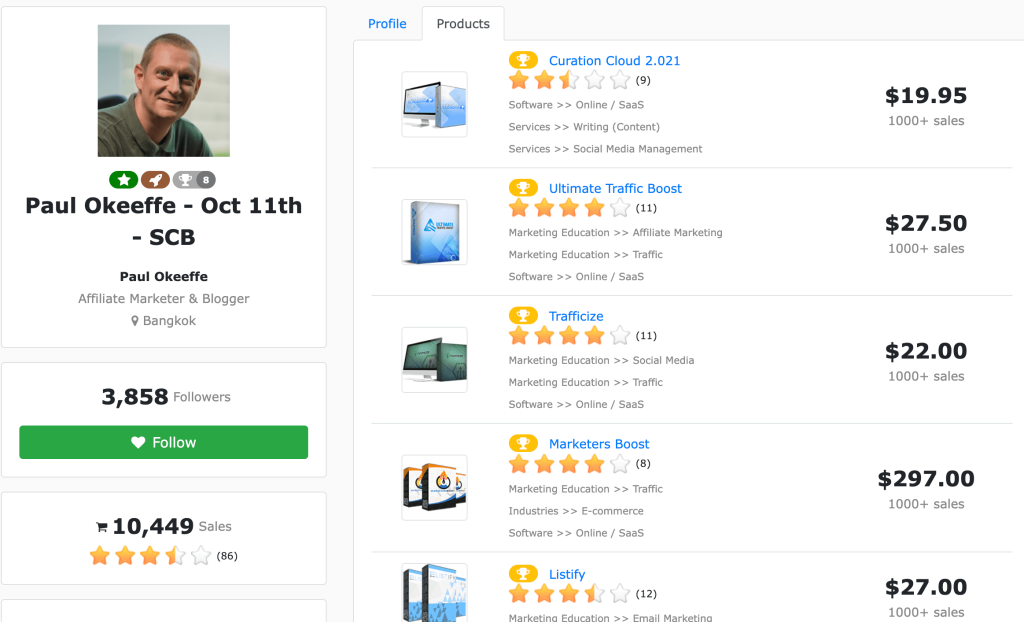The image size is (1024, 622).
Task: Open the Products tab
Action: 462,23
